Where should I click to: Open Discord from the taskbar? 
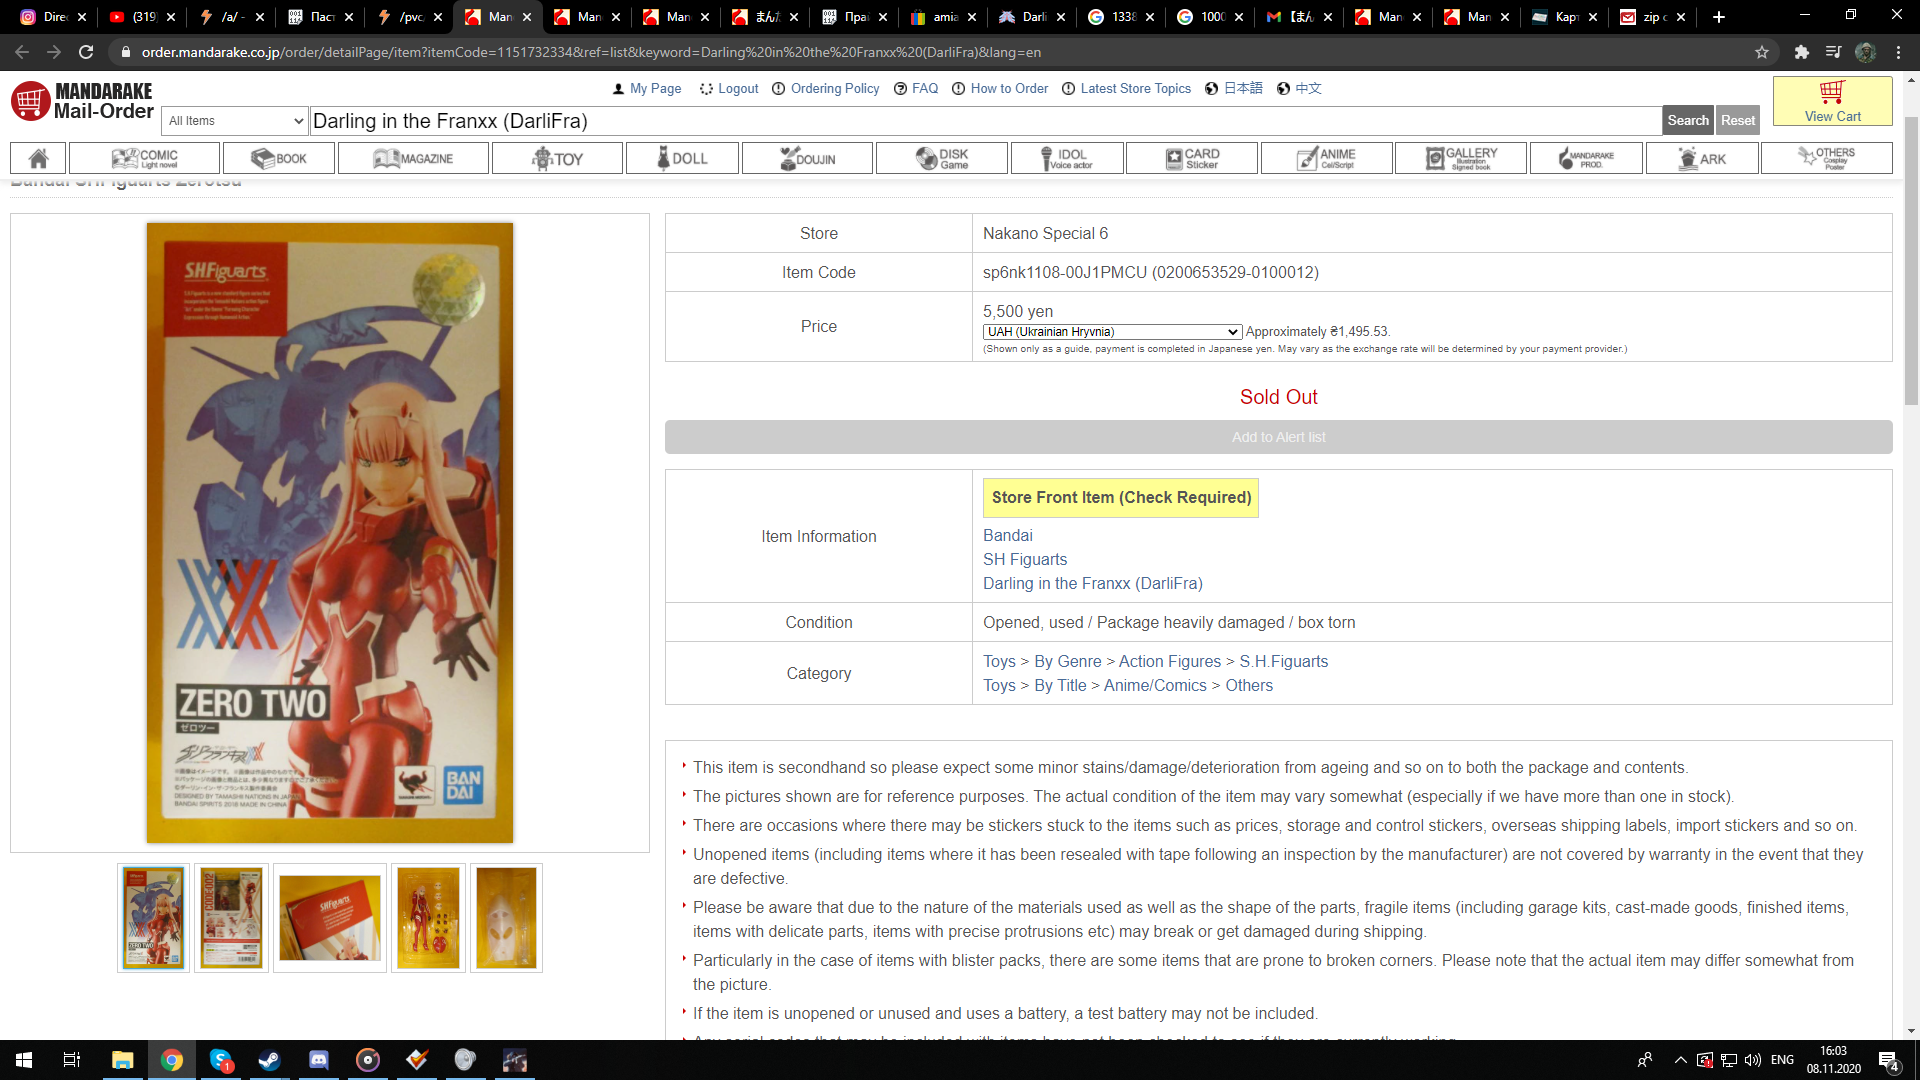click(x=319, y=1060)
